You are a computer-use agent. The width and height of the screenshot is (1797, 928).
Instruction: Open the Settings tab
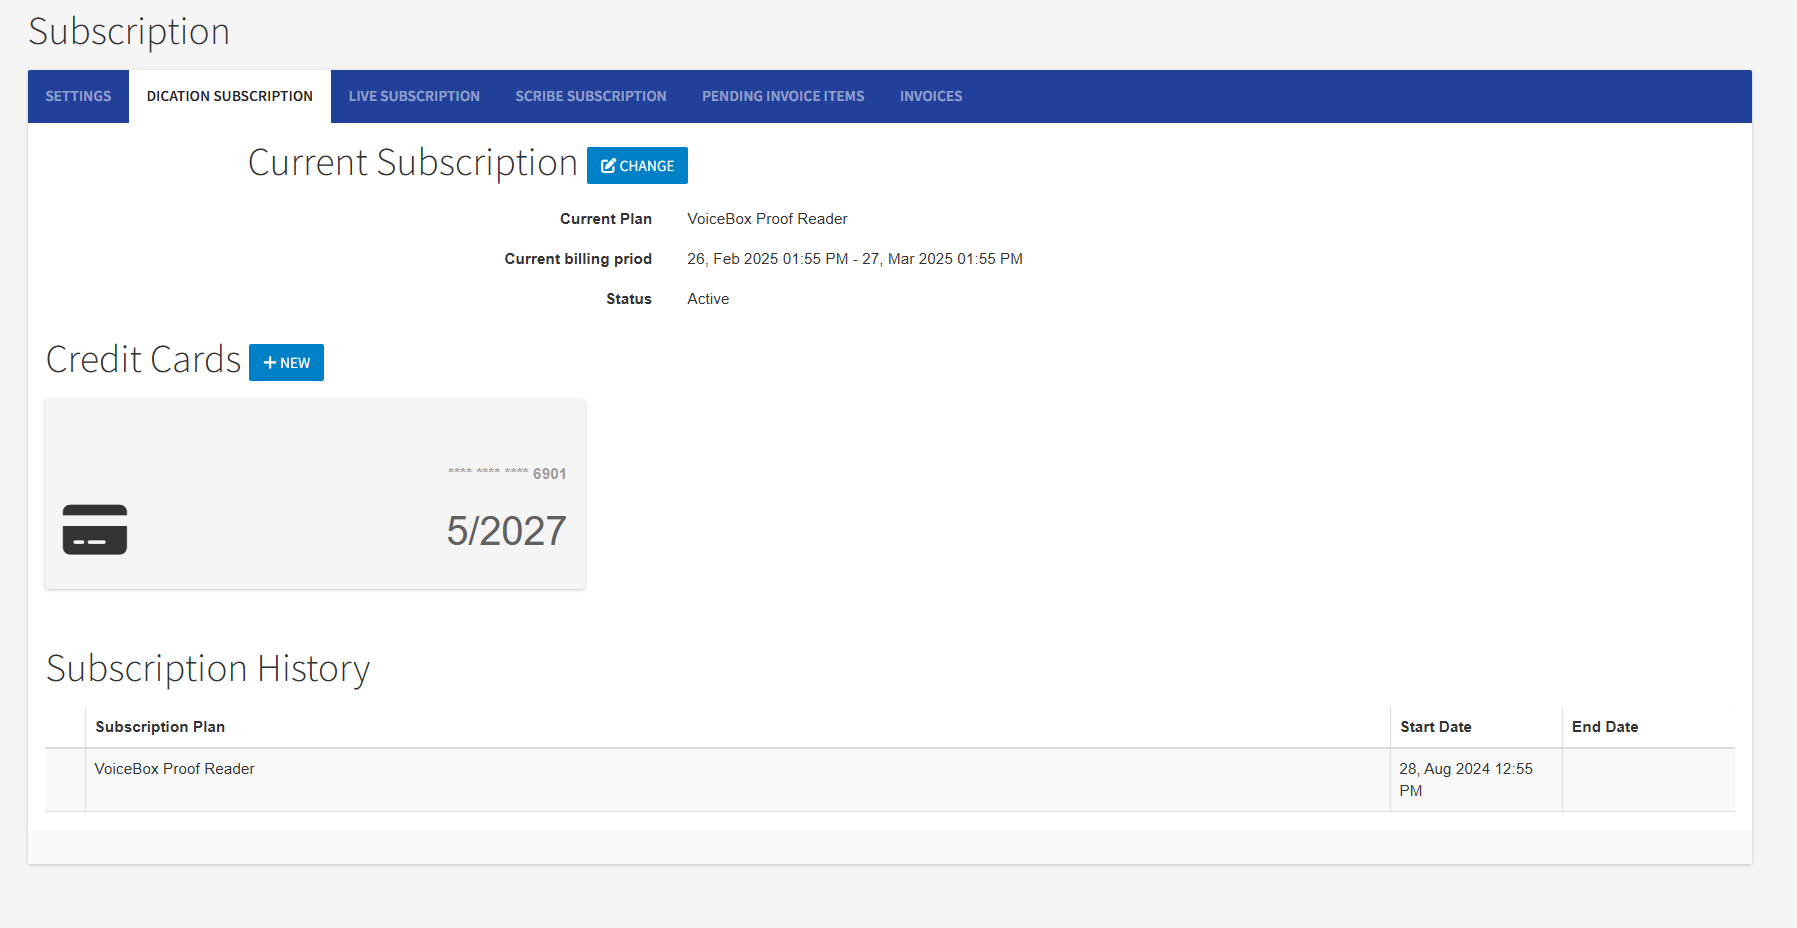coord(78,96)
